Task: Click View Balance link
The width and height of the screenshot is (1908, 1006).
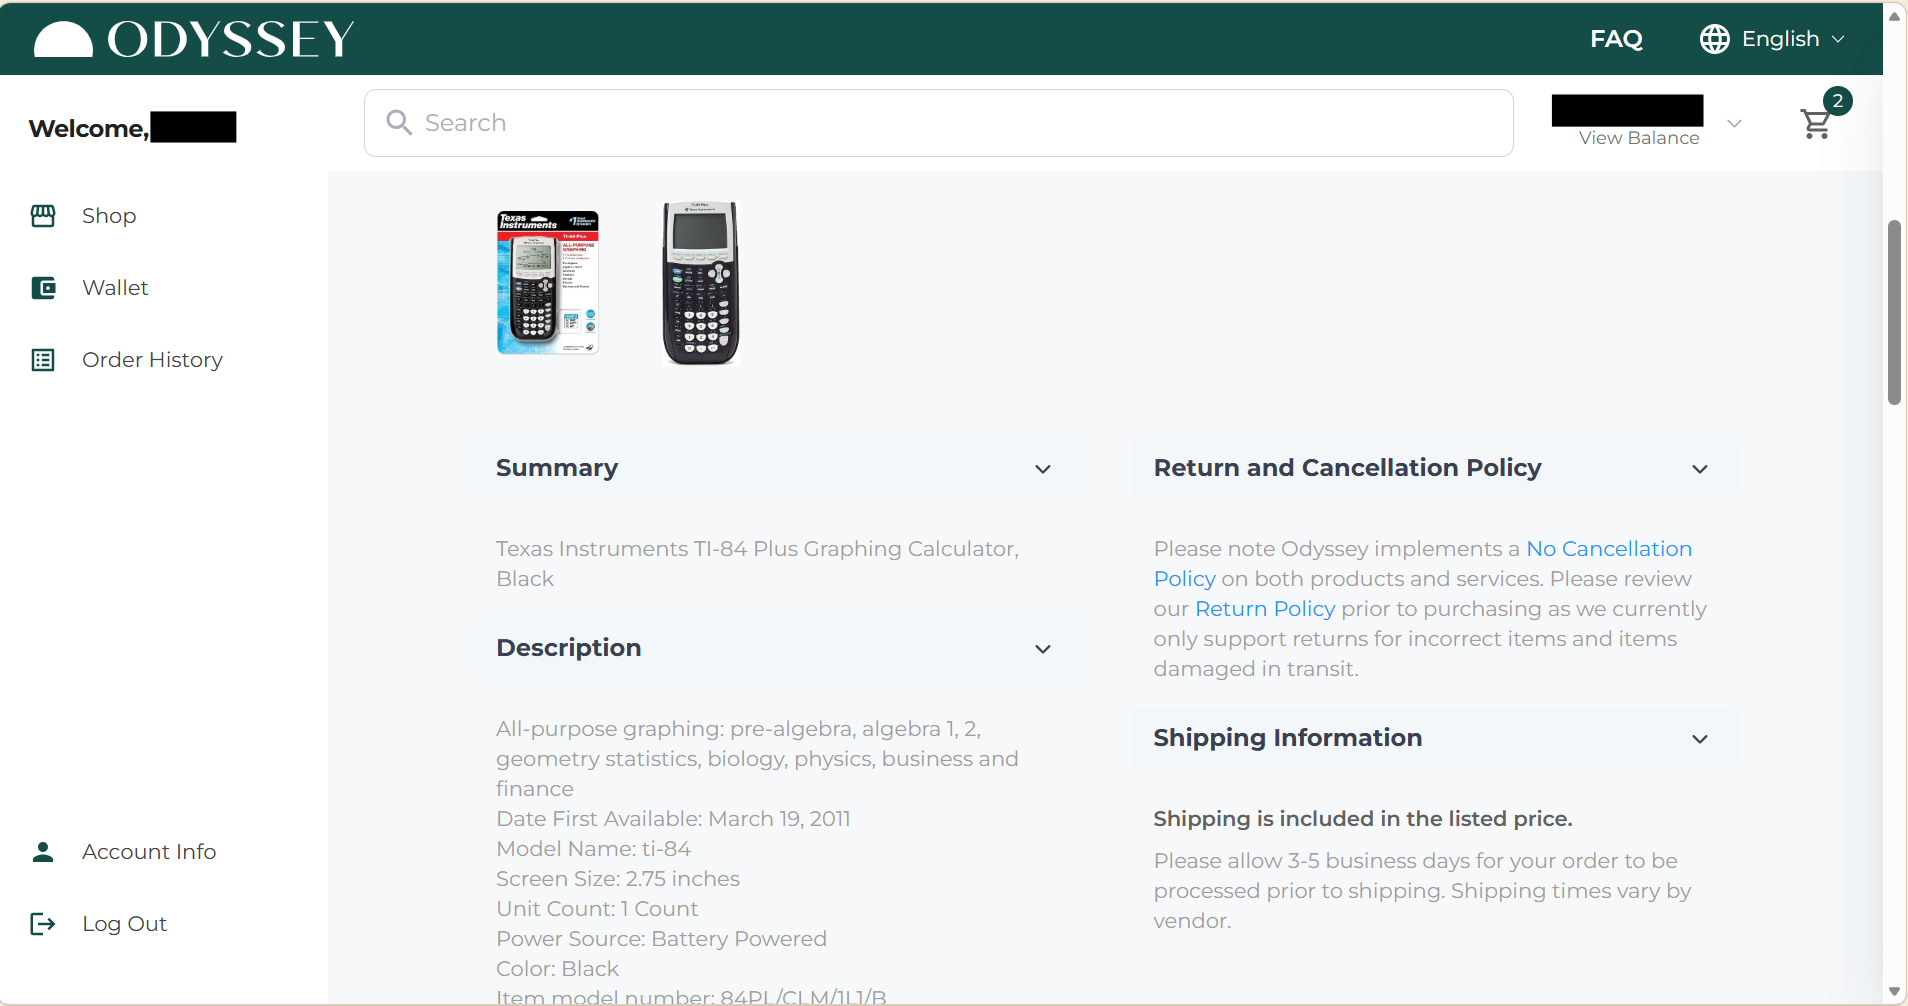Action: [x=1639, y=138]
